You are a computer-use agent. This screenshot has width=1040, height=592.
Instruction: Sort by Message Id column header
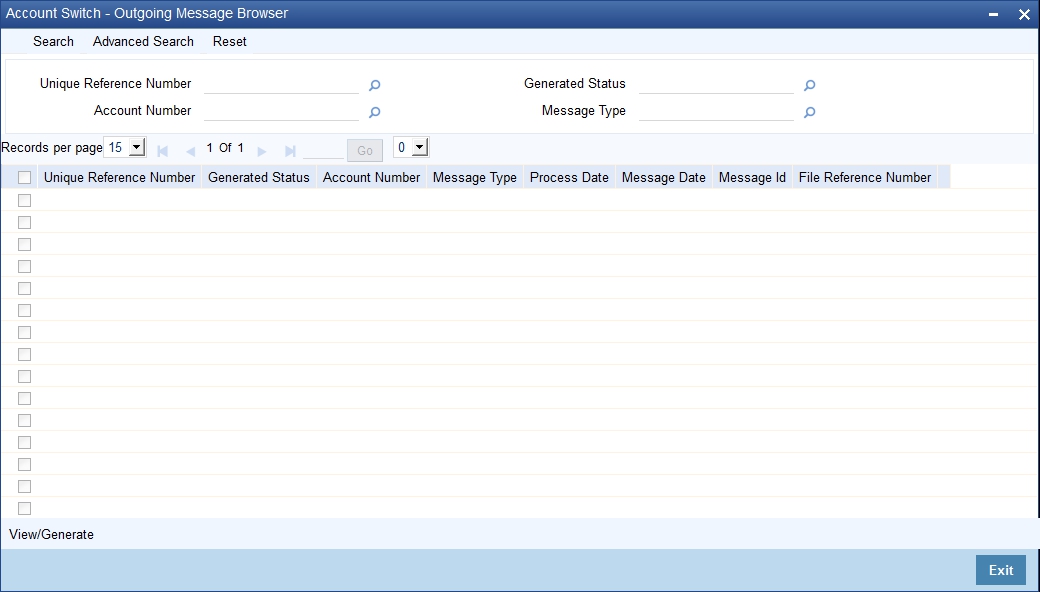[752, 177]
